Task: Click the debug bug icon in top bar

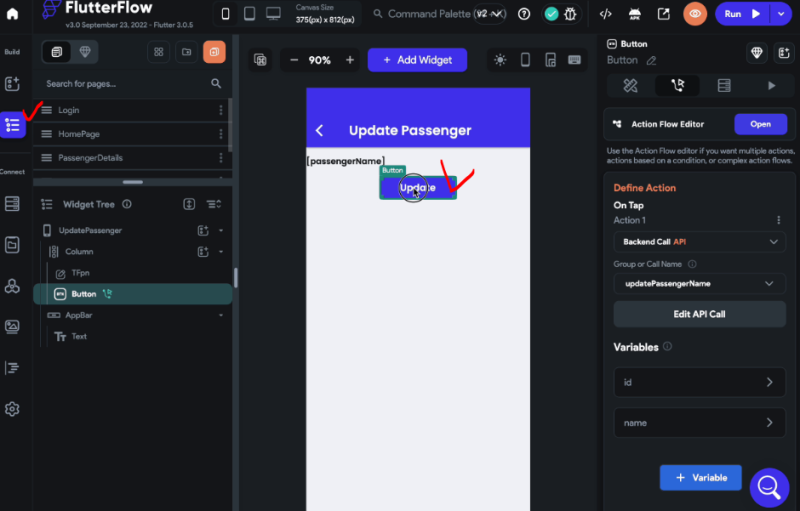Action: 570,14
